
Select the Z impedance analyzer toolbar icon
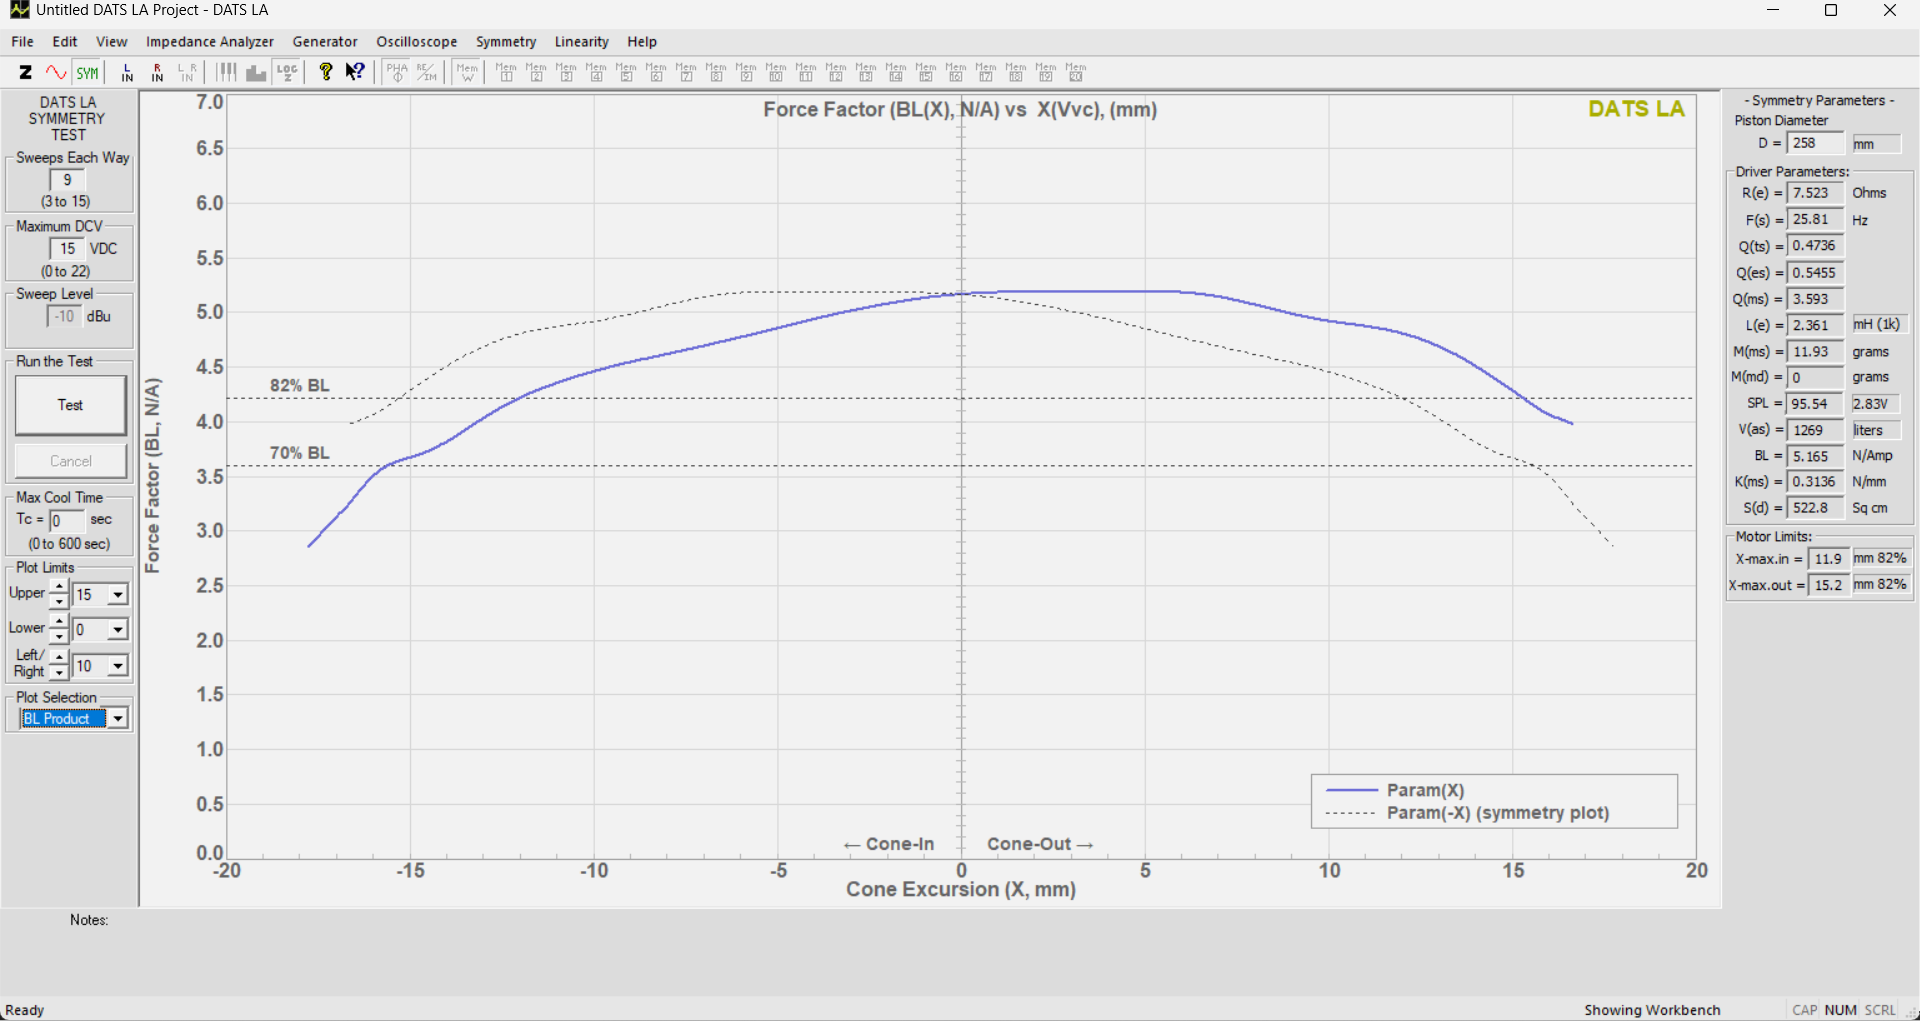26,72
